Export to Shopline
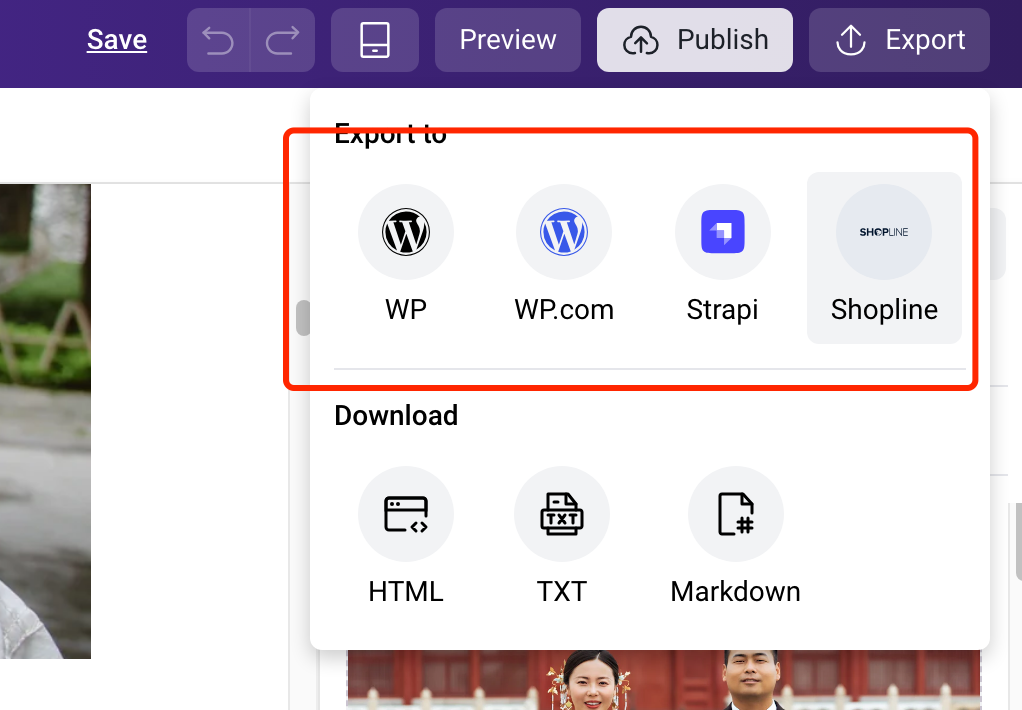The height and width of the screenshot is (710, 1022). [884, 258]
